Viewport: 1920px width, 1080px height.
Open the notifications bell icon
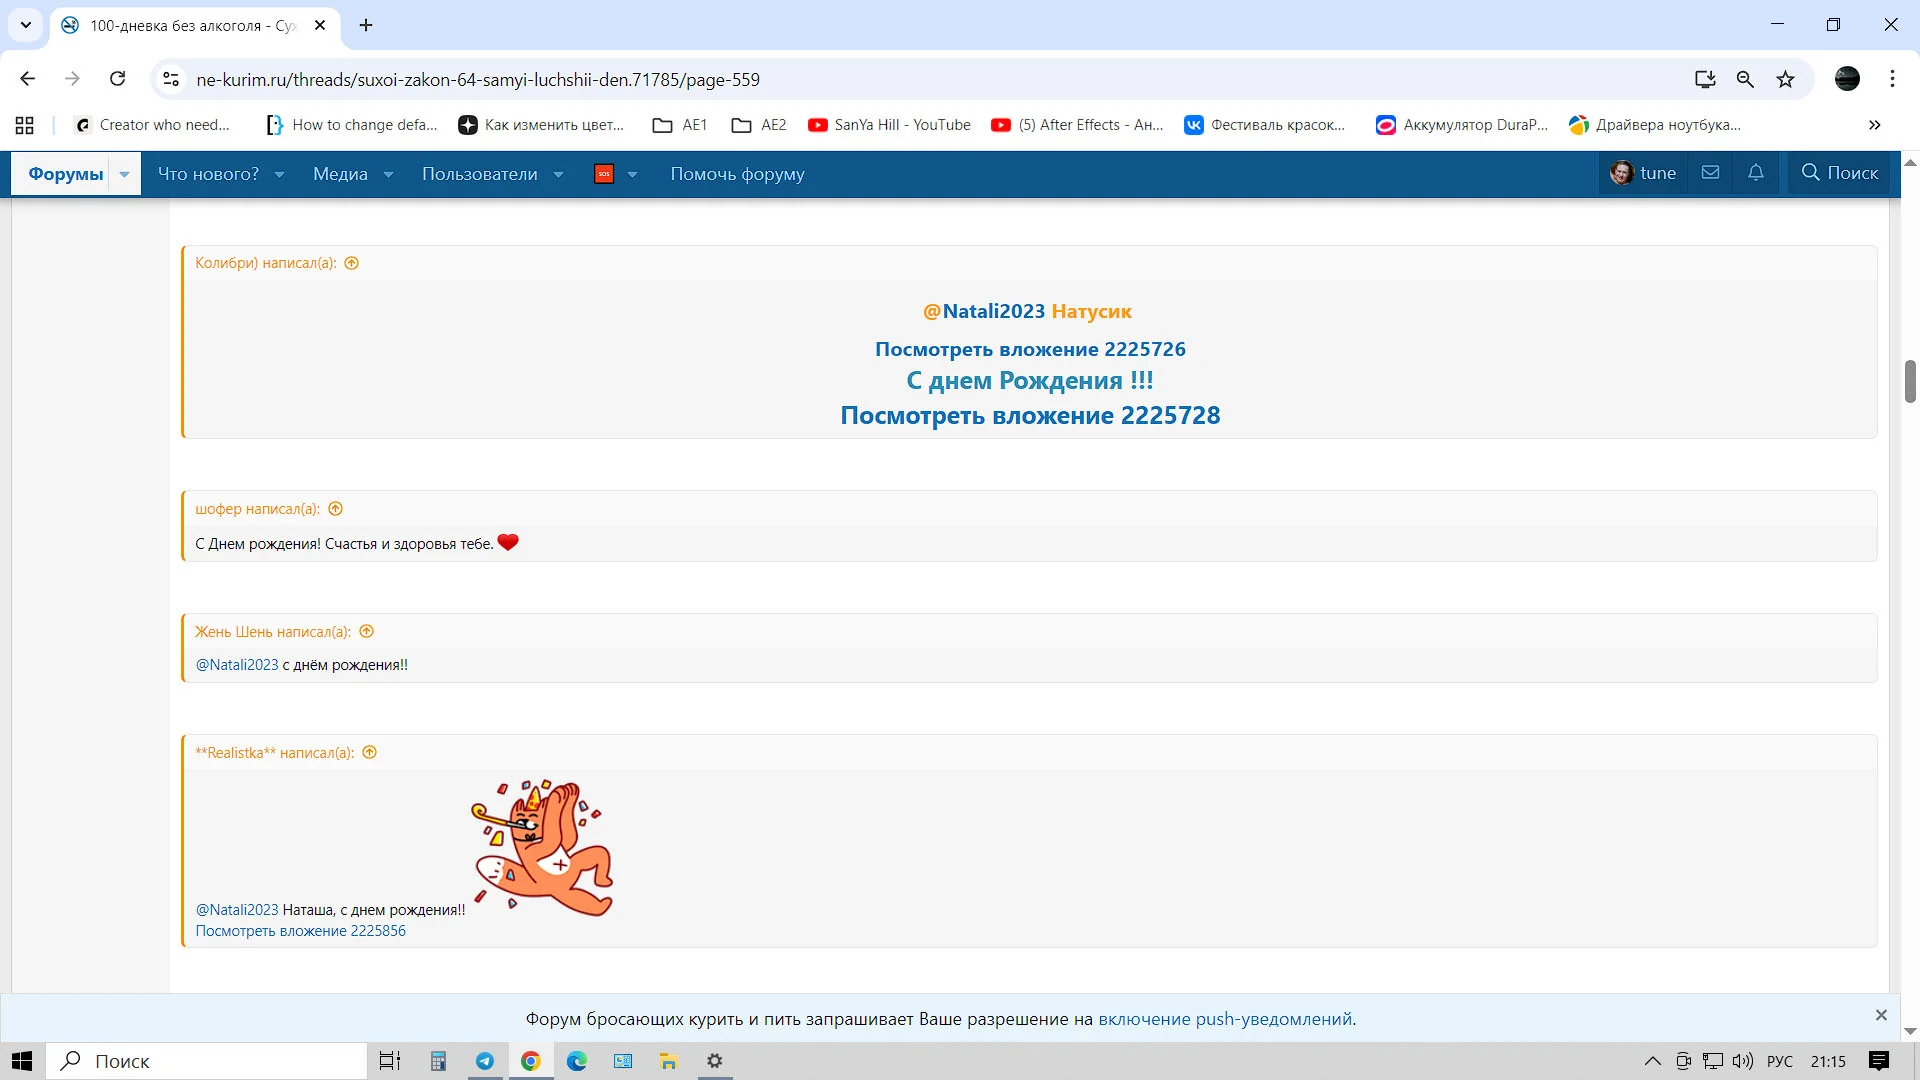pyautogui.click(x=1755, y=172)
